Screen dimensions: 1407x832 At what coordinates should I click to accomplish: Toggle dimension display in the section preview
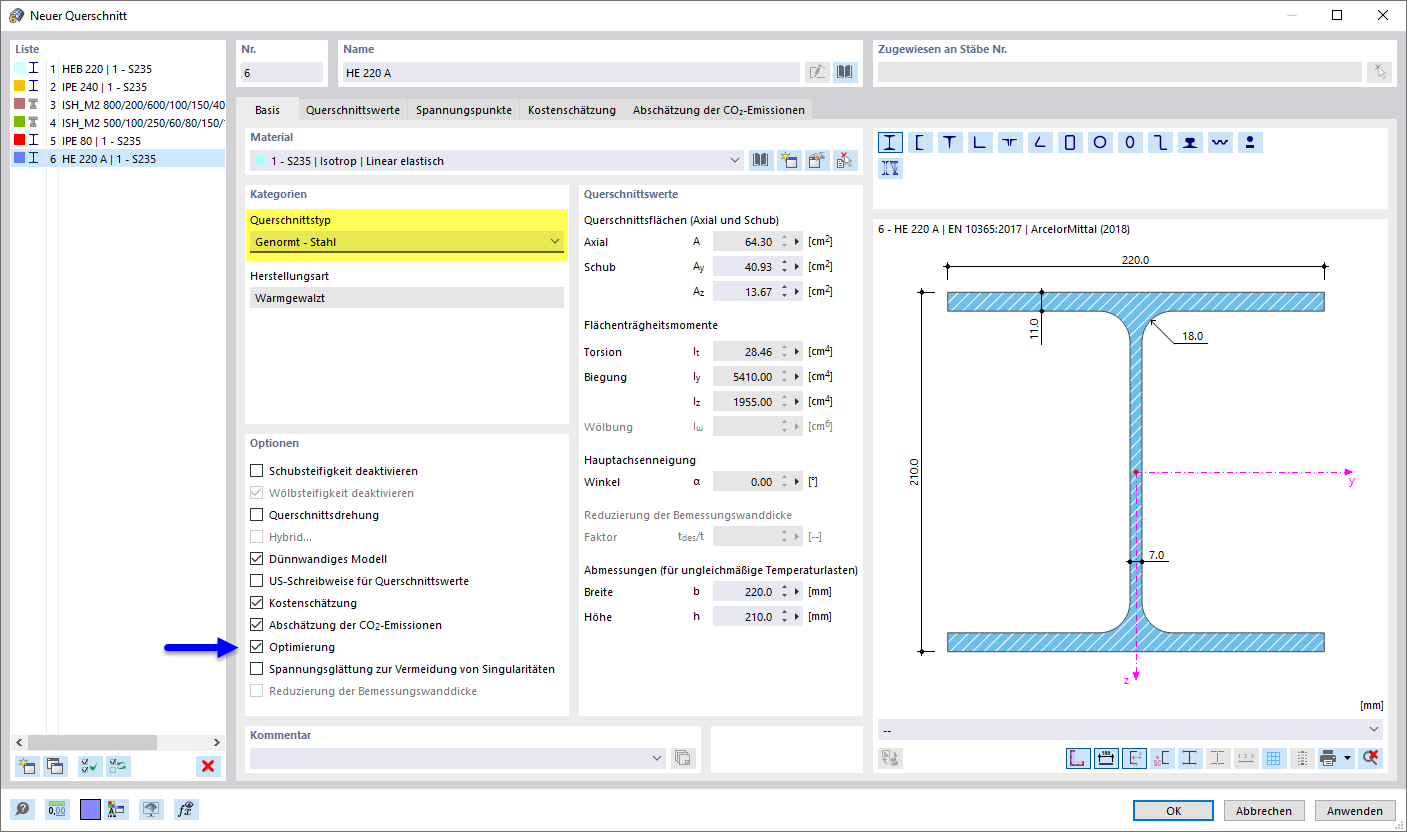(1106, 758)
